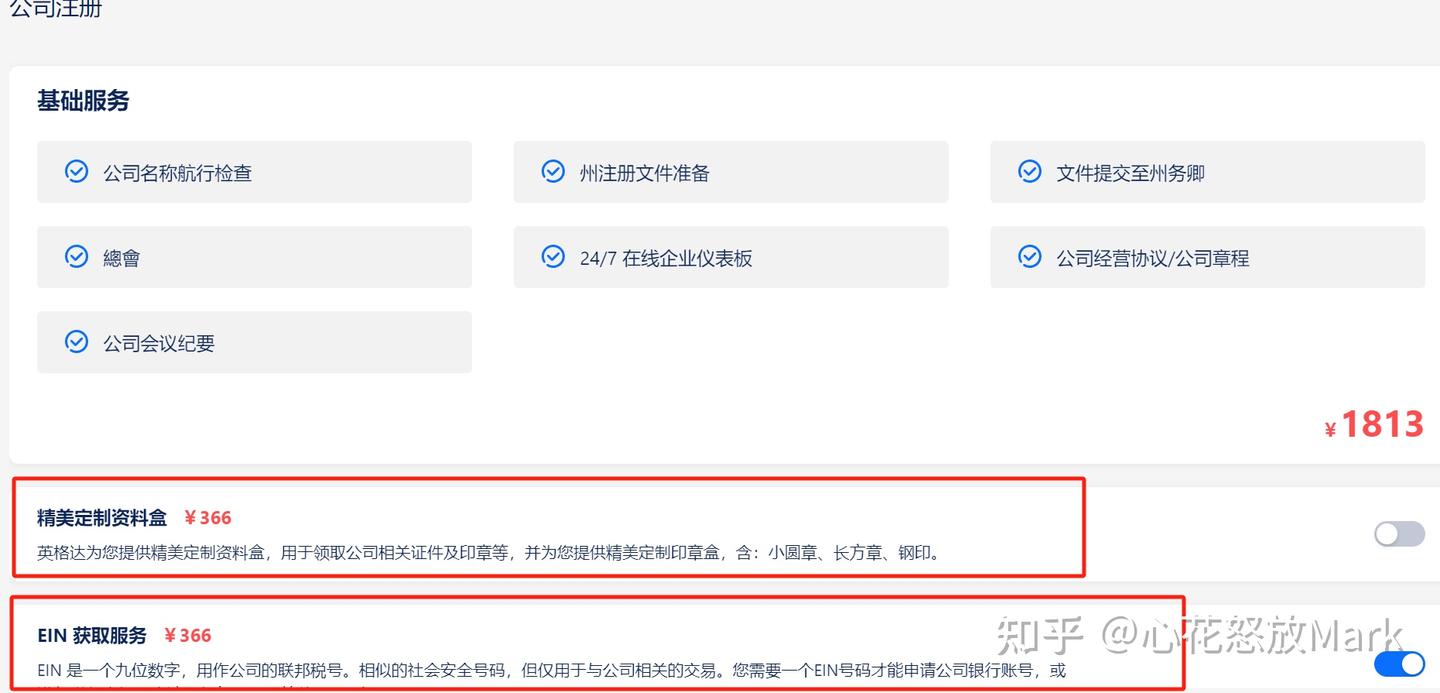1440x693 pixels.
Task: Click the checkmark icon beside 公司名称航行检查
Action: [77, 171]
